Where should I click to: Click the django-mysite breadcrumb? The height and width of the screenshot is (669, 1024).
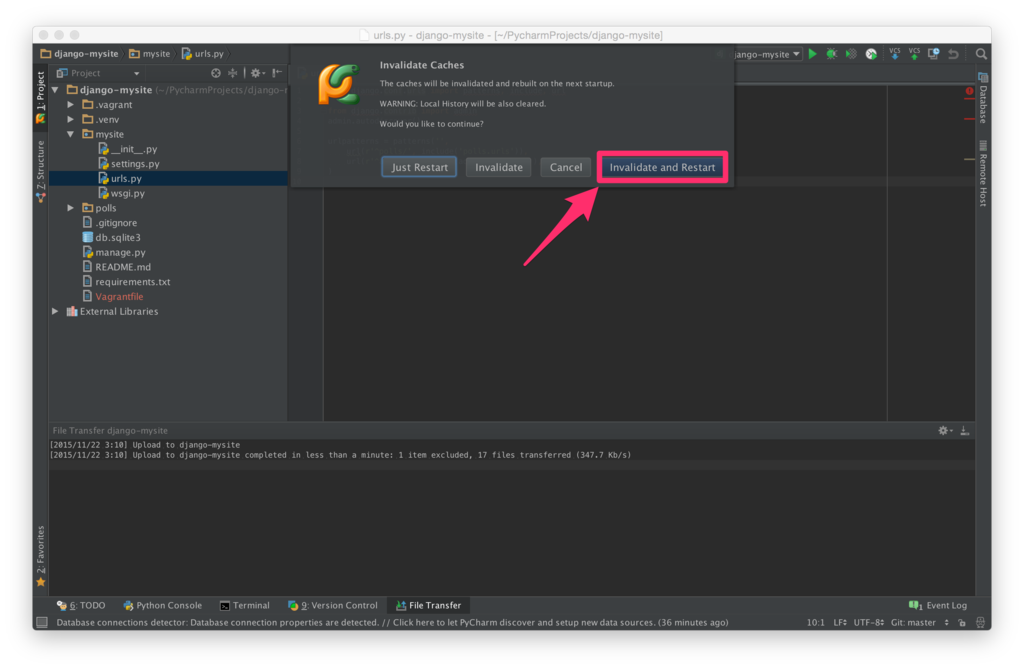80,54
